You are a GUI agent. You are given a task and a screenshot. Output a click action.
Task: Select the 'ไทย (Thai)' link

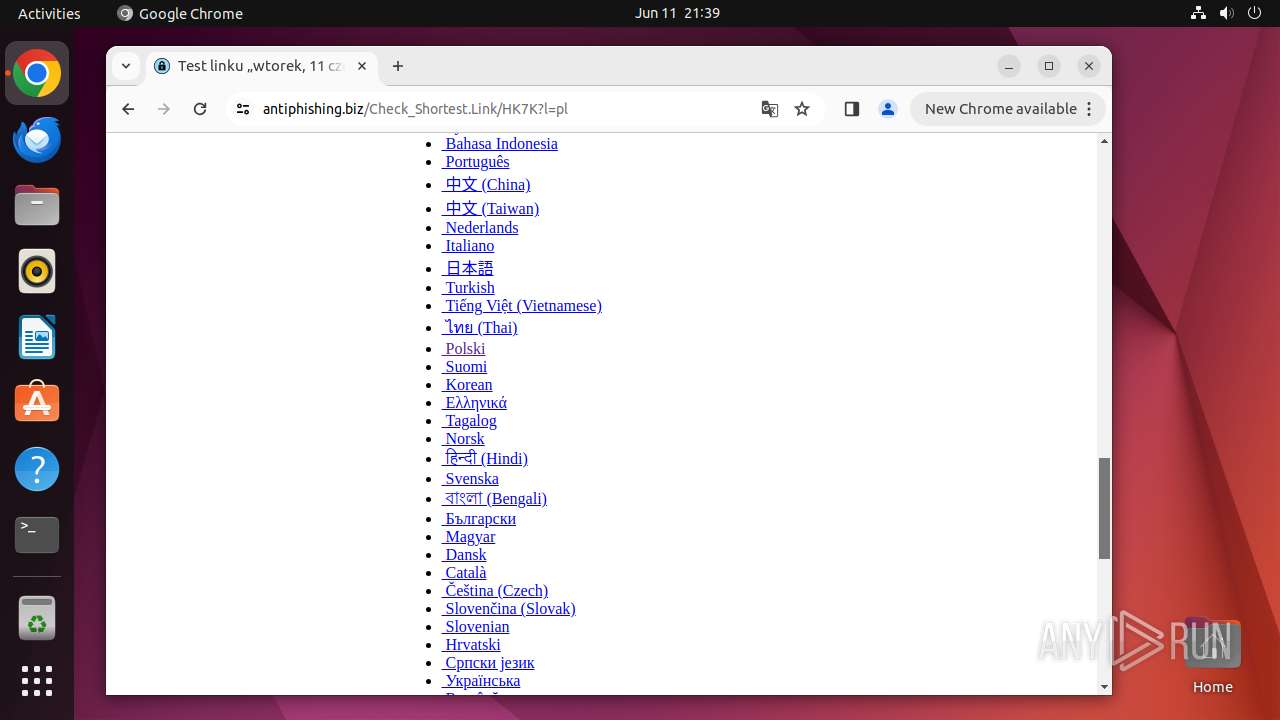480,328
